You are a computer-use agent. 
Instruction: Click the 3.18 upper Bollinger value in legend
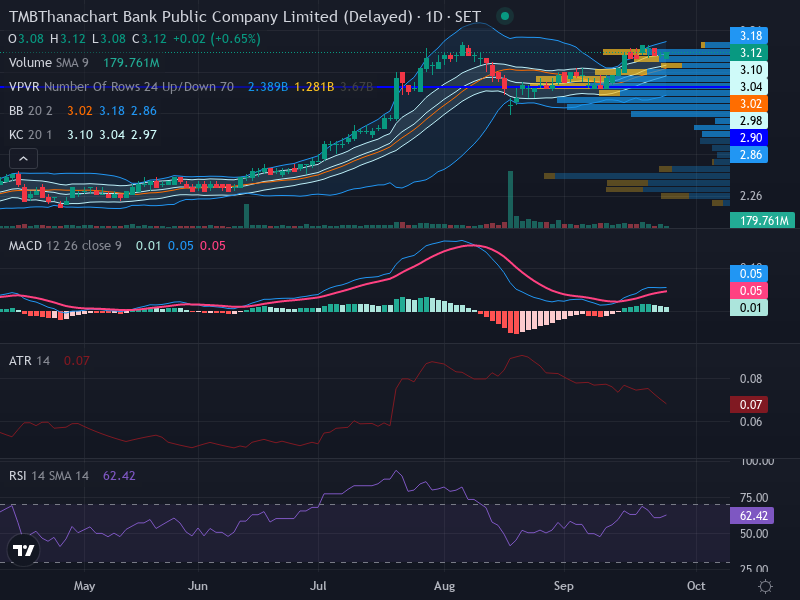[x=111, y=111]
